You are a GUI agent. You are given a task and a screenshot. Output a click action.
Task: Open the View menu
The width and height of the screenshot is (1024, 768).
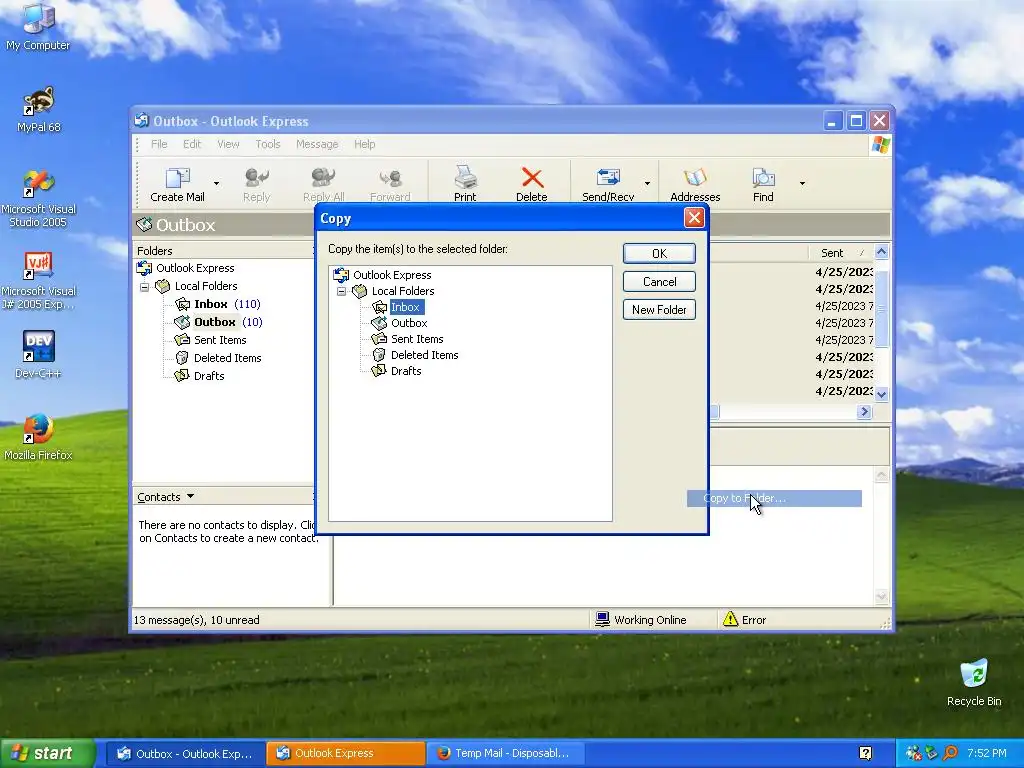(x=228, y=144)
